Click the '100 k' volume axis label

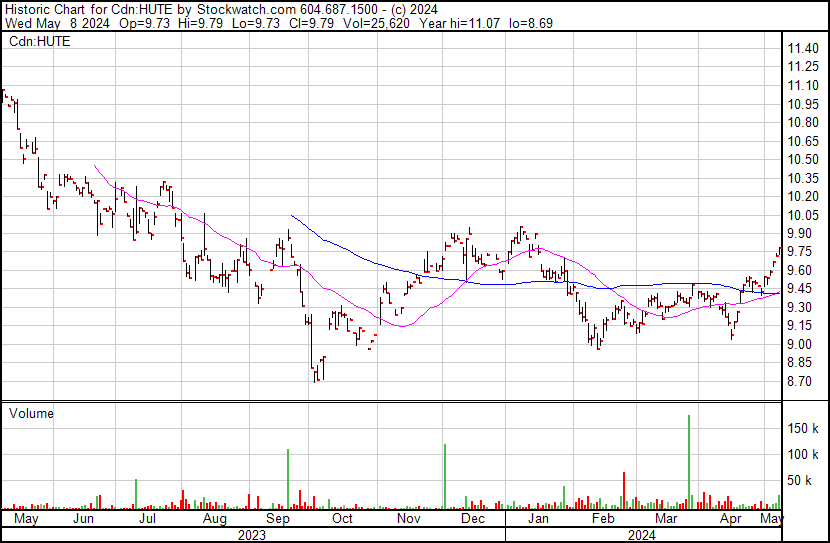[803, 454]
